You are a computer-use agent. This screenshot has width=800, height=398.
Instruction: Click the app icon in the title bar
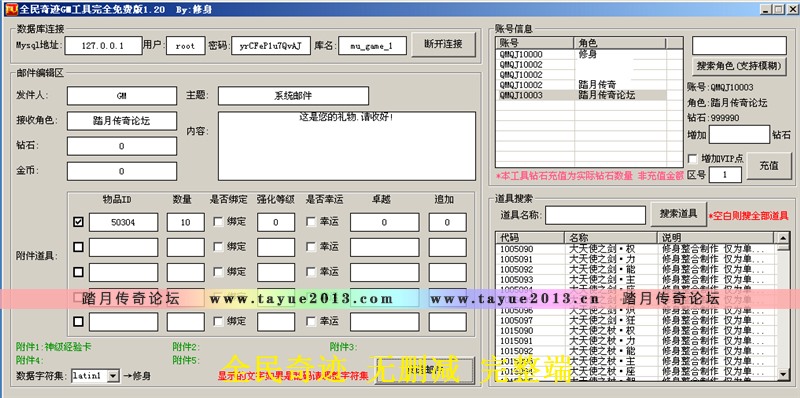10,9
